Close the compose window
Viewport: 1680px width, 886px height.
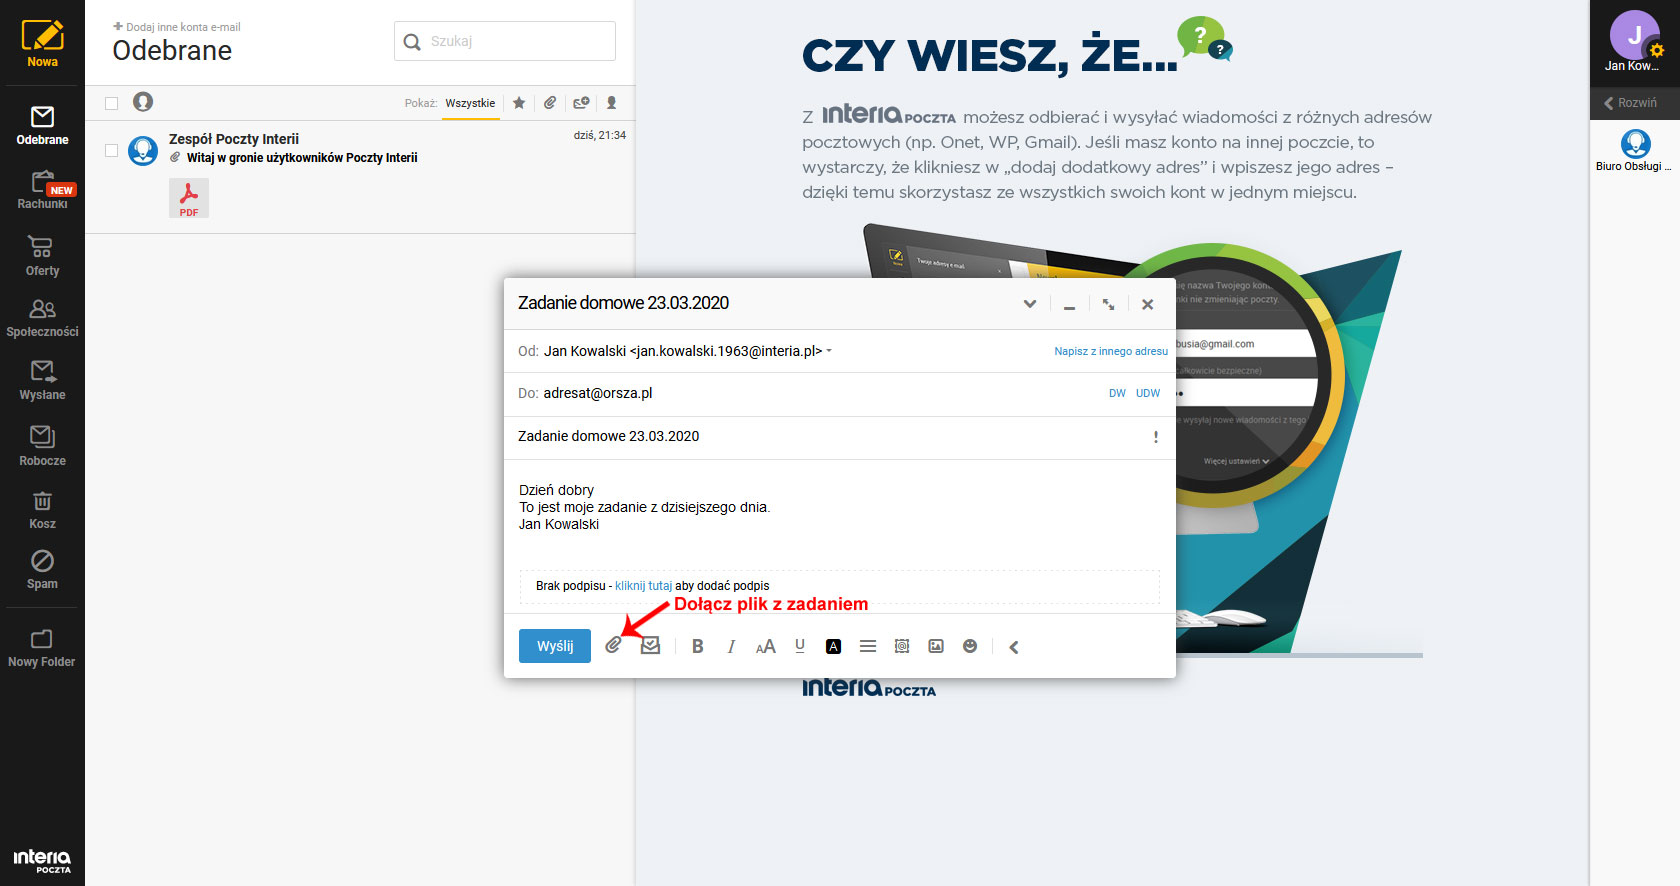1148,304
